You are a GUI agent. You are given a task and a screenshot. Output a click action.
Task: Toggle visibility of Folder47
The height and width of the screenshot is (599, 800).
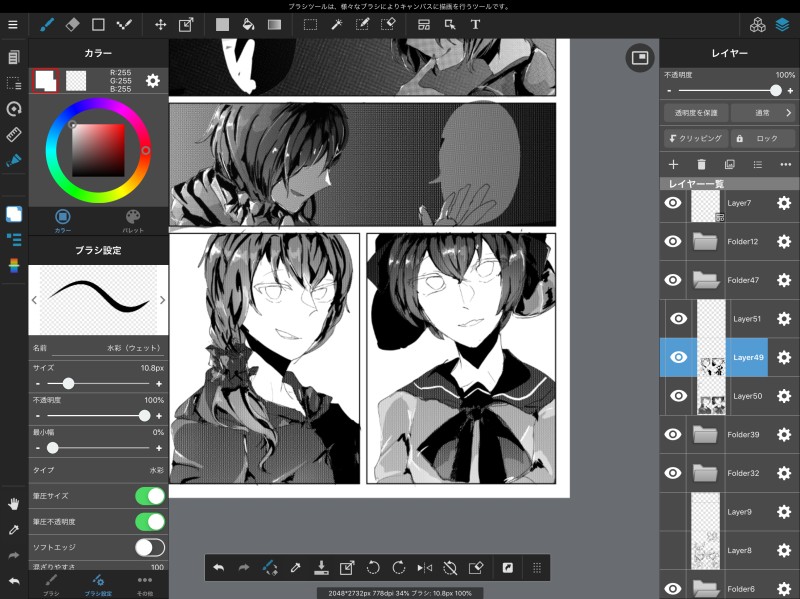[673, 280]
